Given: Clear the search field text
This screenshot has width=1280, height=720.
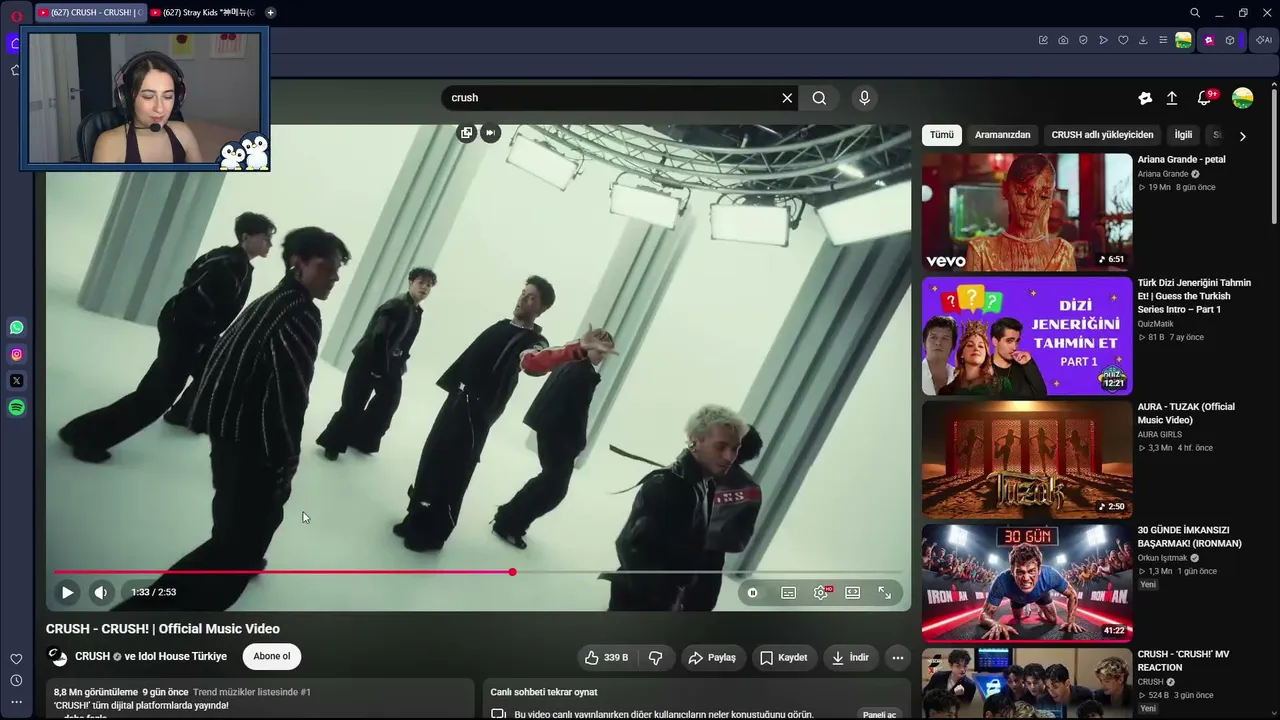Looking at the screenshot, I should (787, 98).
